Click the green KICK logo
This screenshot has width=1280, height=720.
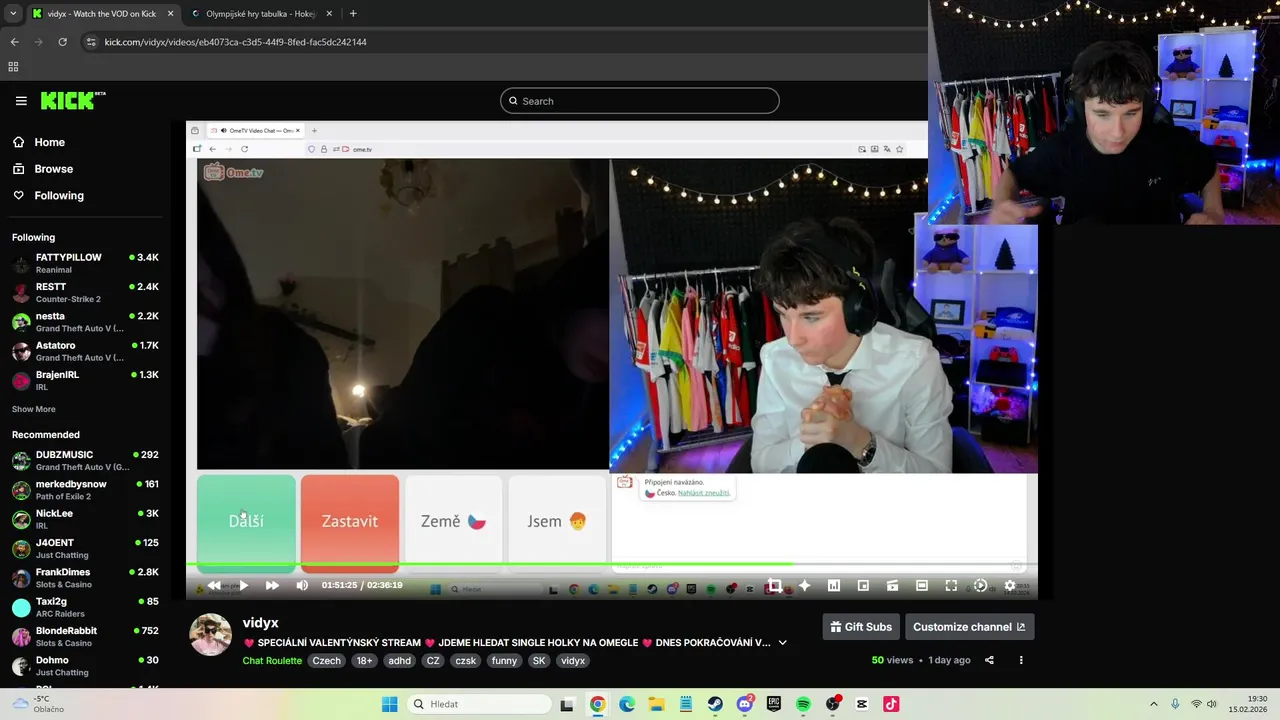click(73, 100)
